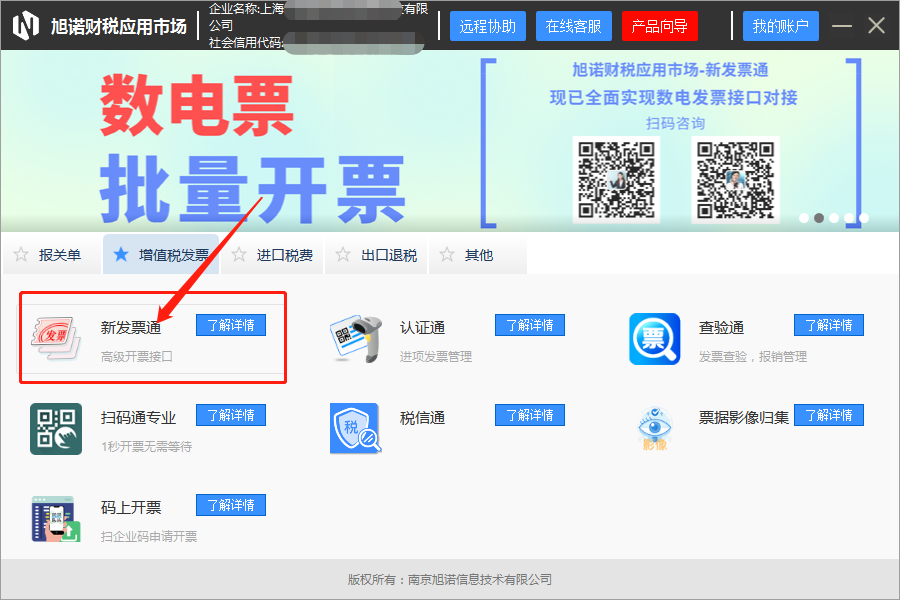Select the third banner carousel dot
The width and height of the screenshot is (900, 600).
click(x=834, y=218)
